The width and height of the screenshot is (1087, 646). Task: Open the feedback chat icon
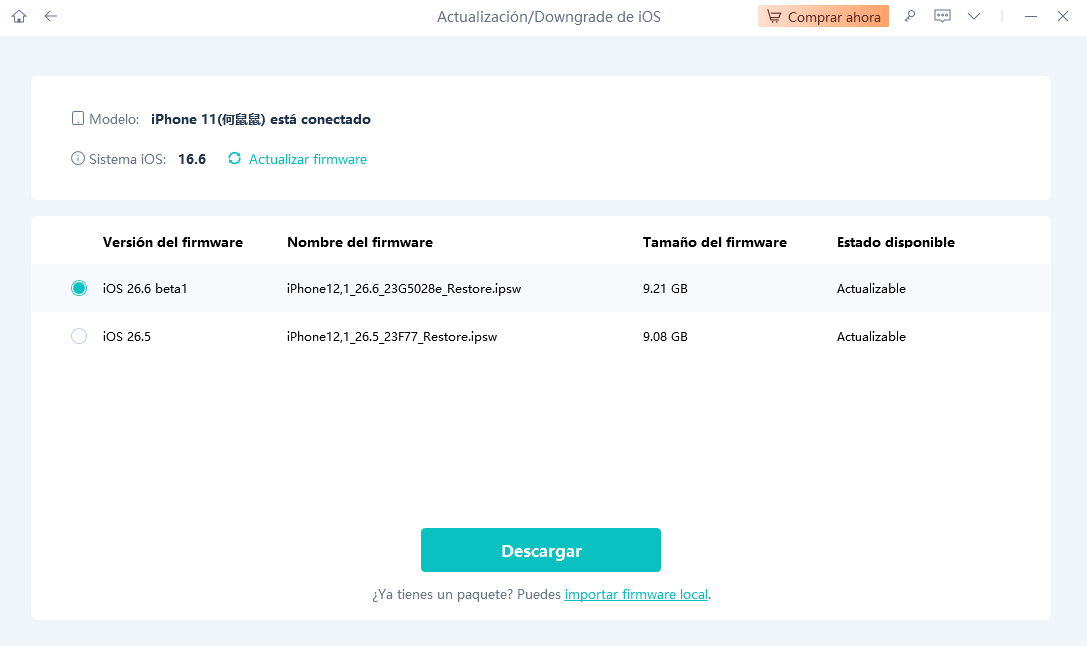(942, 16)
